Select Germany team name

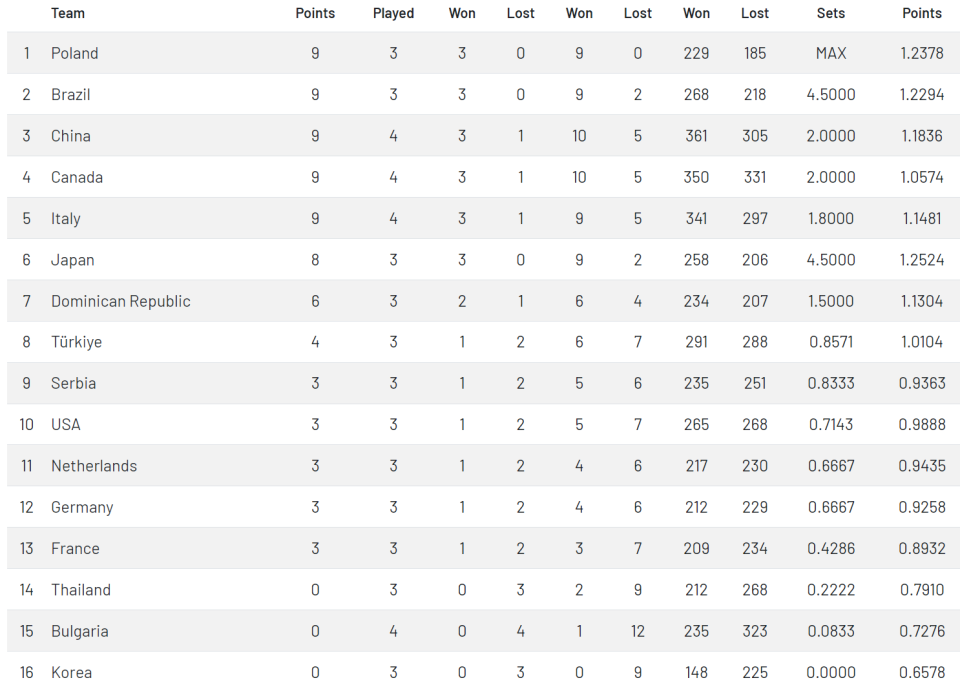[x=82, y=507]
